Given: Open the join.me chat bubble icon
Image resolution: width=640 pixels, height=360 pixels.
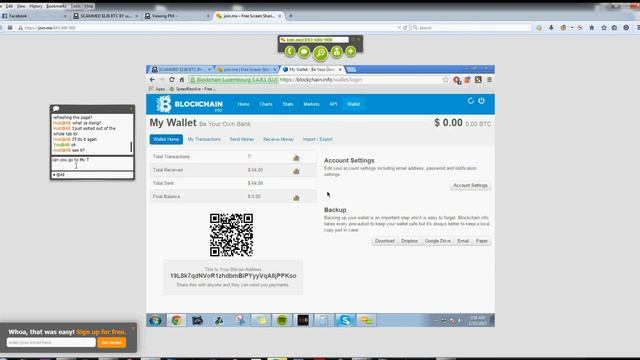Looking at the screenshot, I should pyautogui.click(x=304, y=52).
